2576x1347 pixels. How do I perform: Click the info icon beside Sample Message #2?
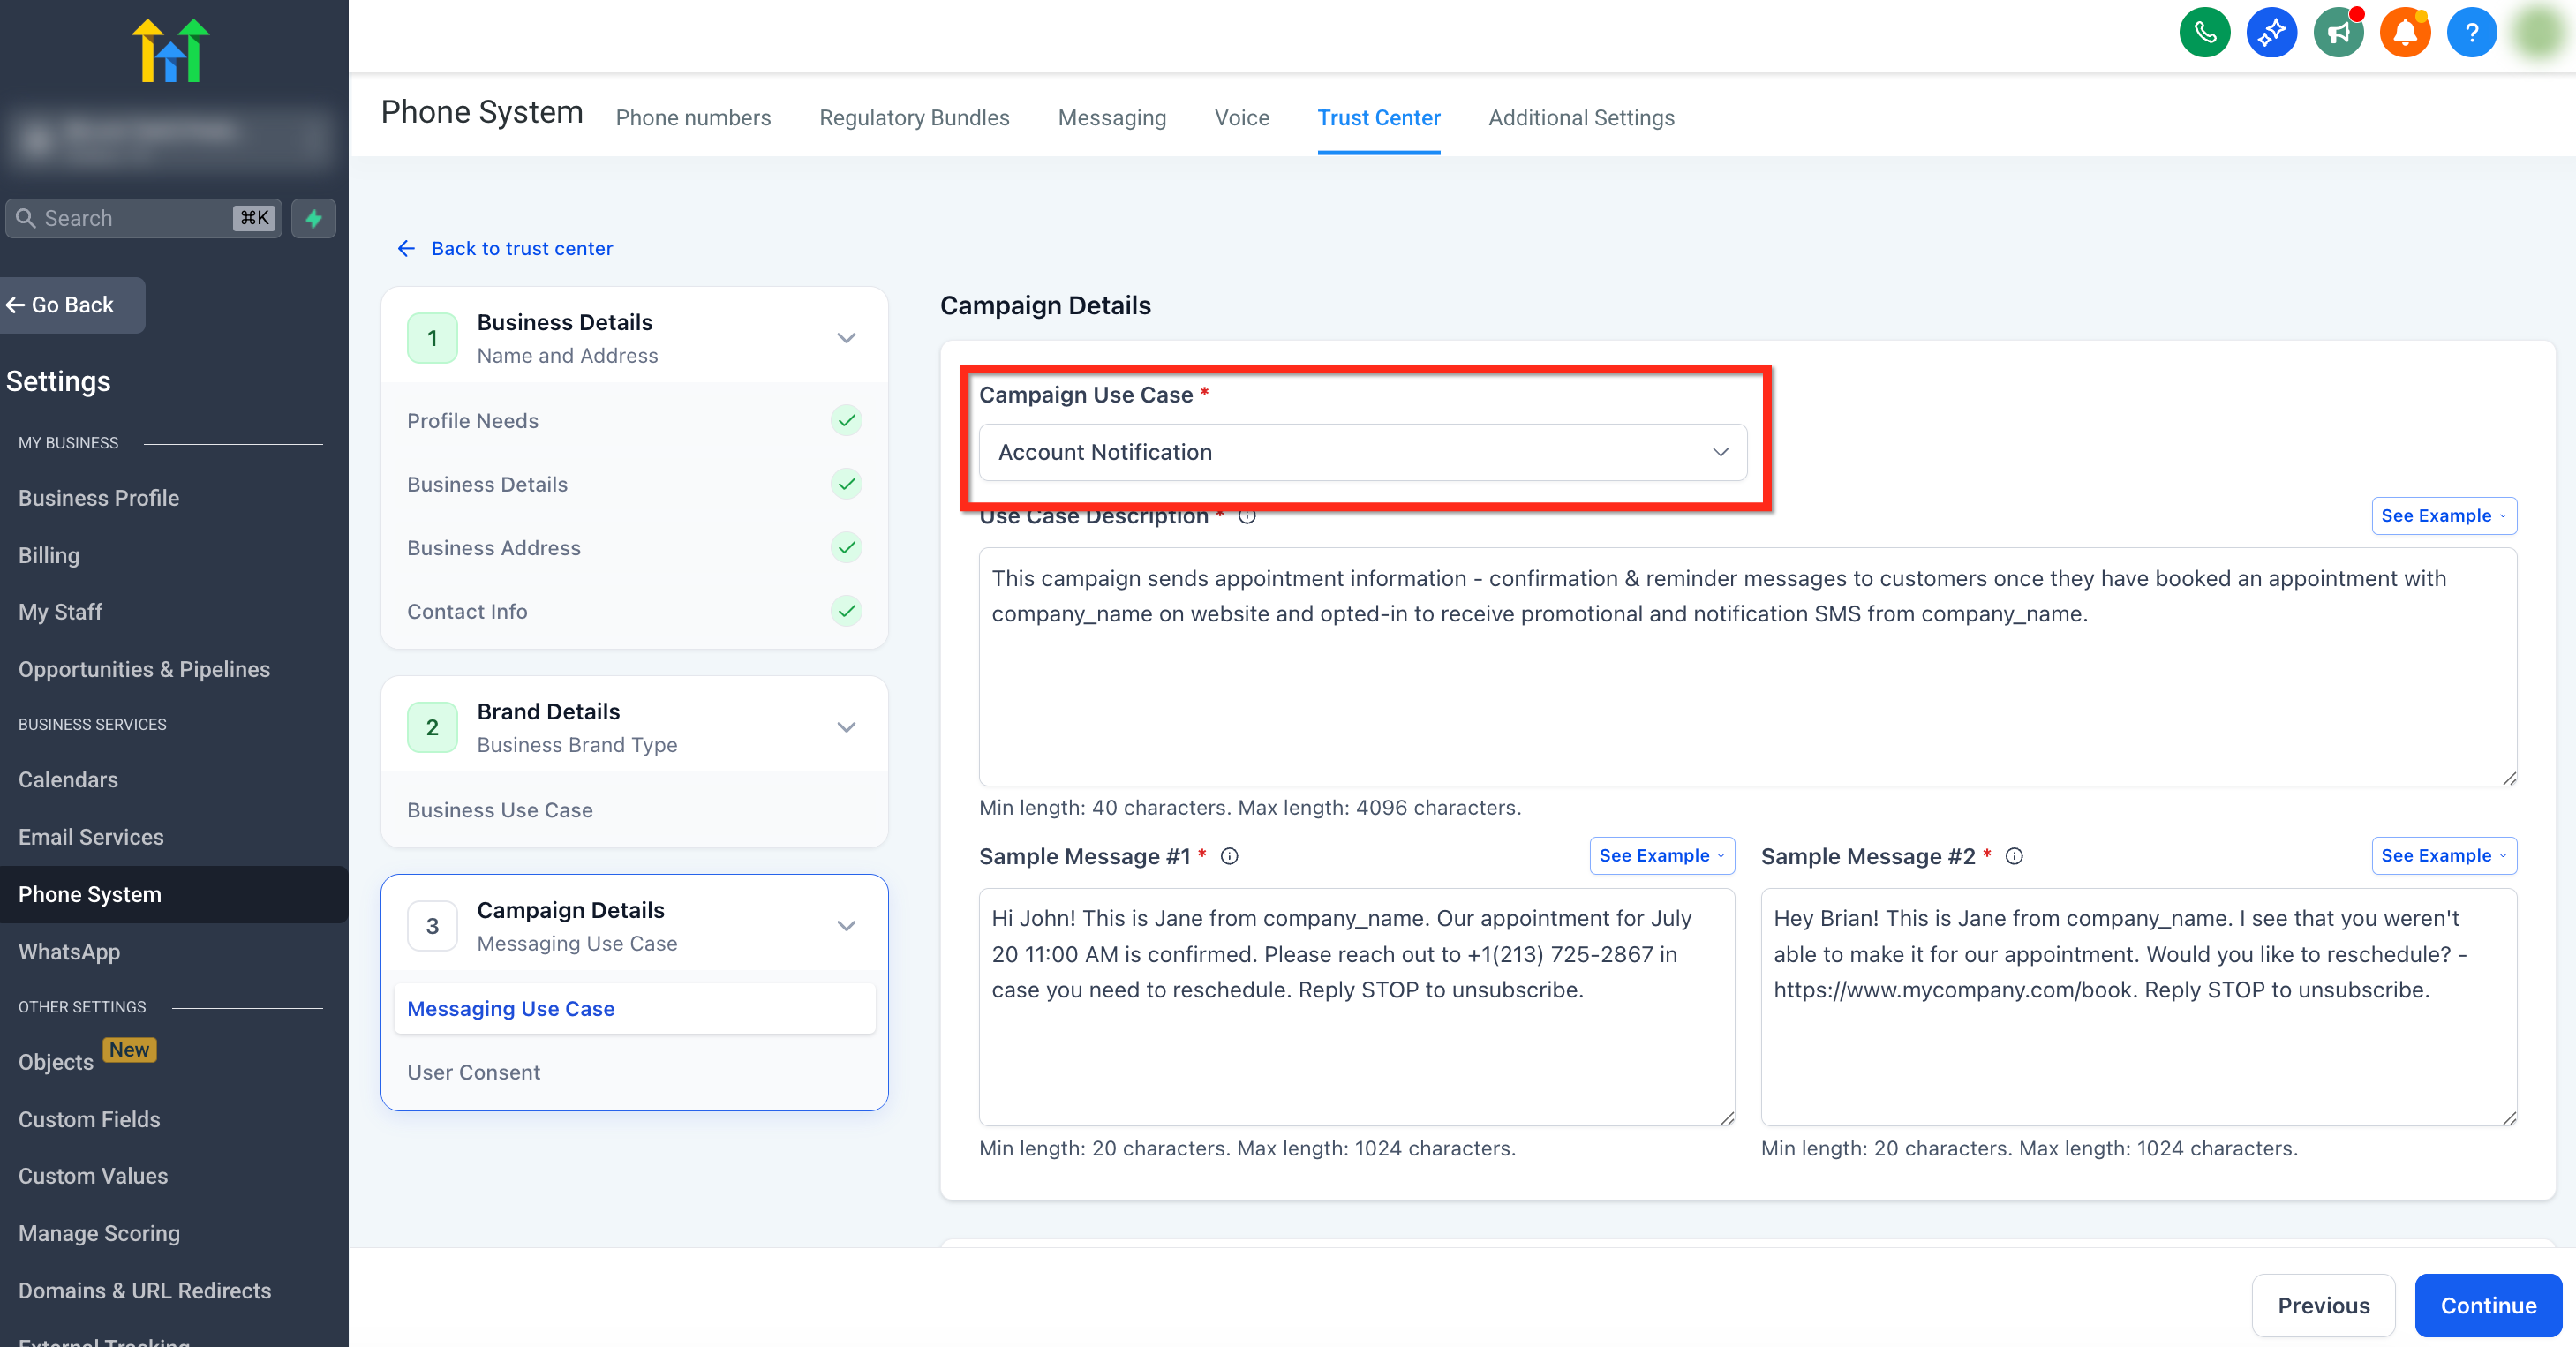tap(2014, 856)
